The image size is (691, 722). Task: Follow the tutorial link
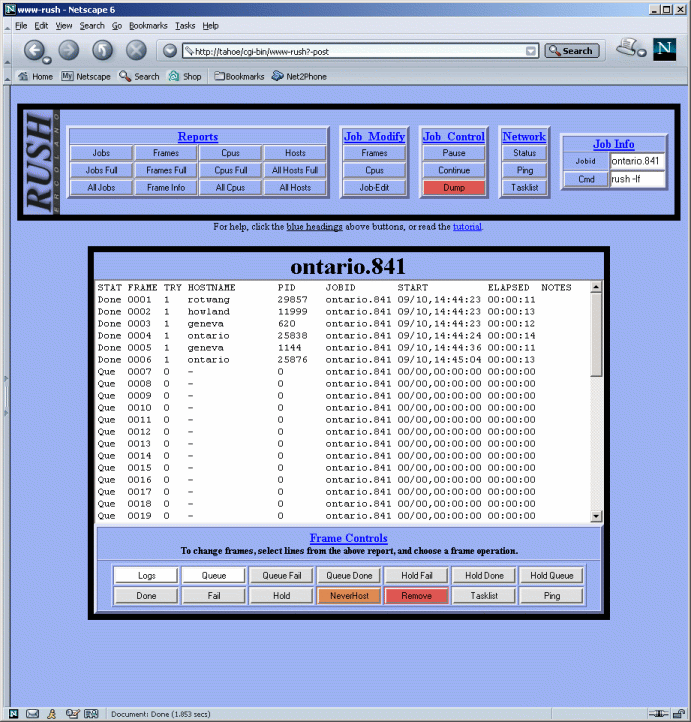pos(466,227)
